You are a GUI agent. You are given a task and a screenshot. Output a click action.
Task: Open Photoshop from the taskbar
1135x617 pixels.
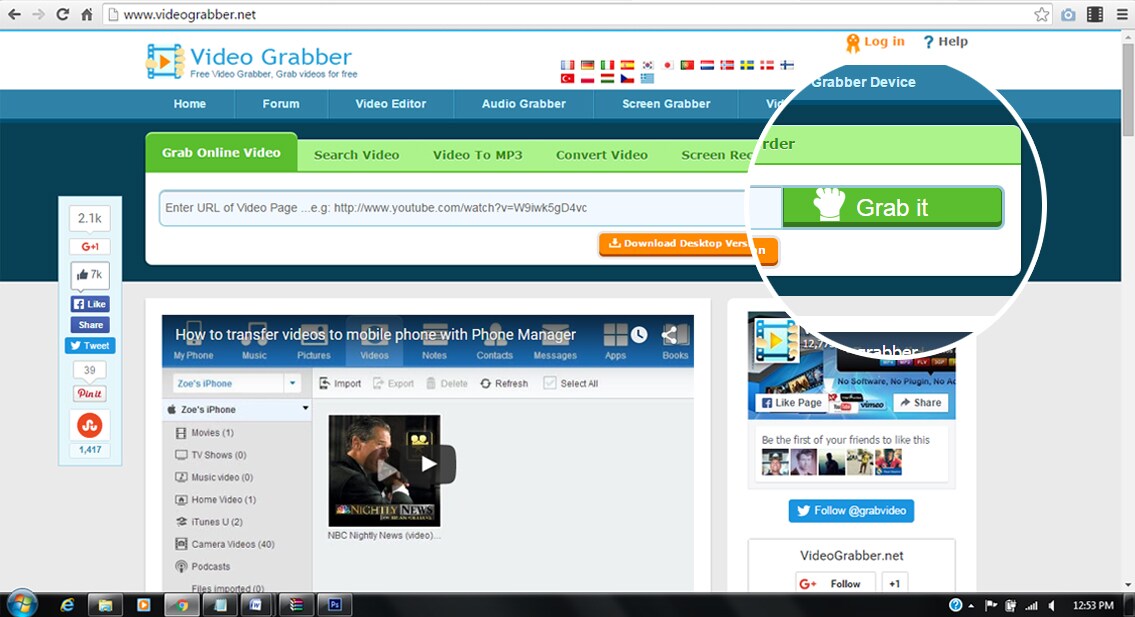(x=334, y=605)
